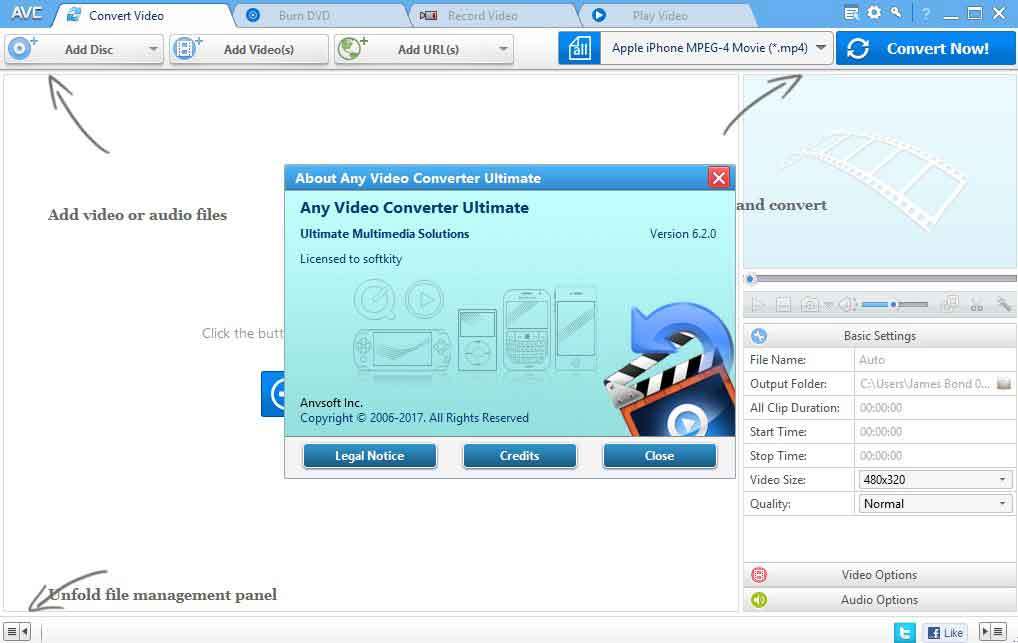Screen dimensions: 1018x643
Task: Expand the Audio Options section
Action: [880, 599]
